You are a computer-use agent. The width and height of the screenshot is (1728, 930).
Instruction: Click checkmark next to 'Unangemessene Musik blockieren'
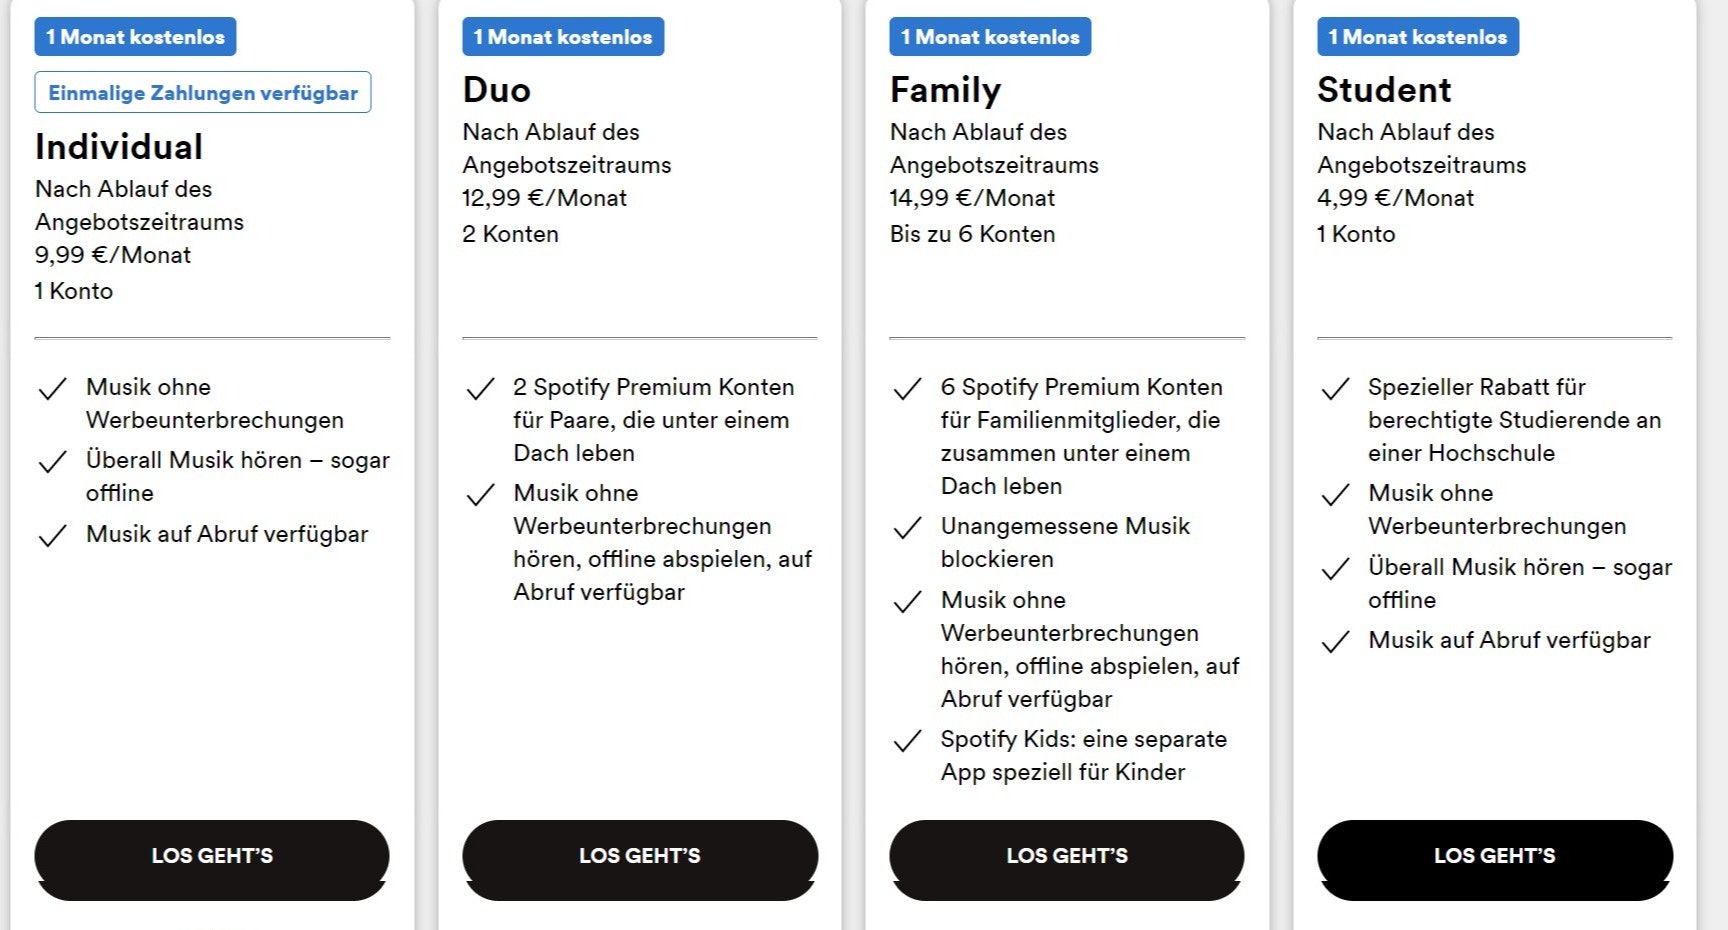click(x=907, y=528)
